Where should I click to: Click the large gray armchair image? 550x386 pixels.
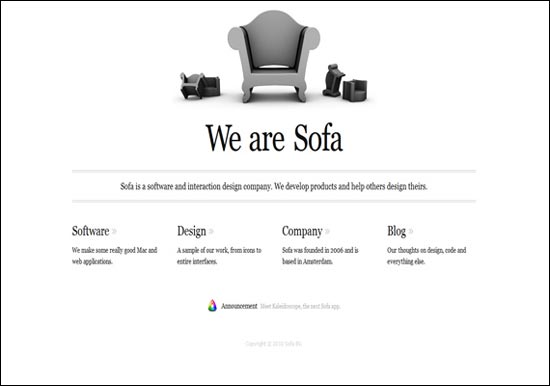click(274, 56)
